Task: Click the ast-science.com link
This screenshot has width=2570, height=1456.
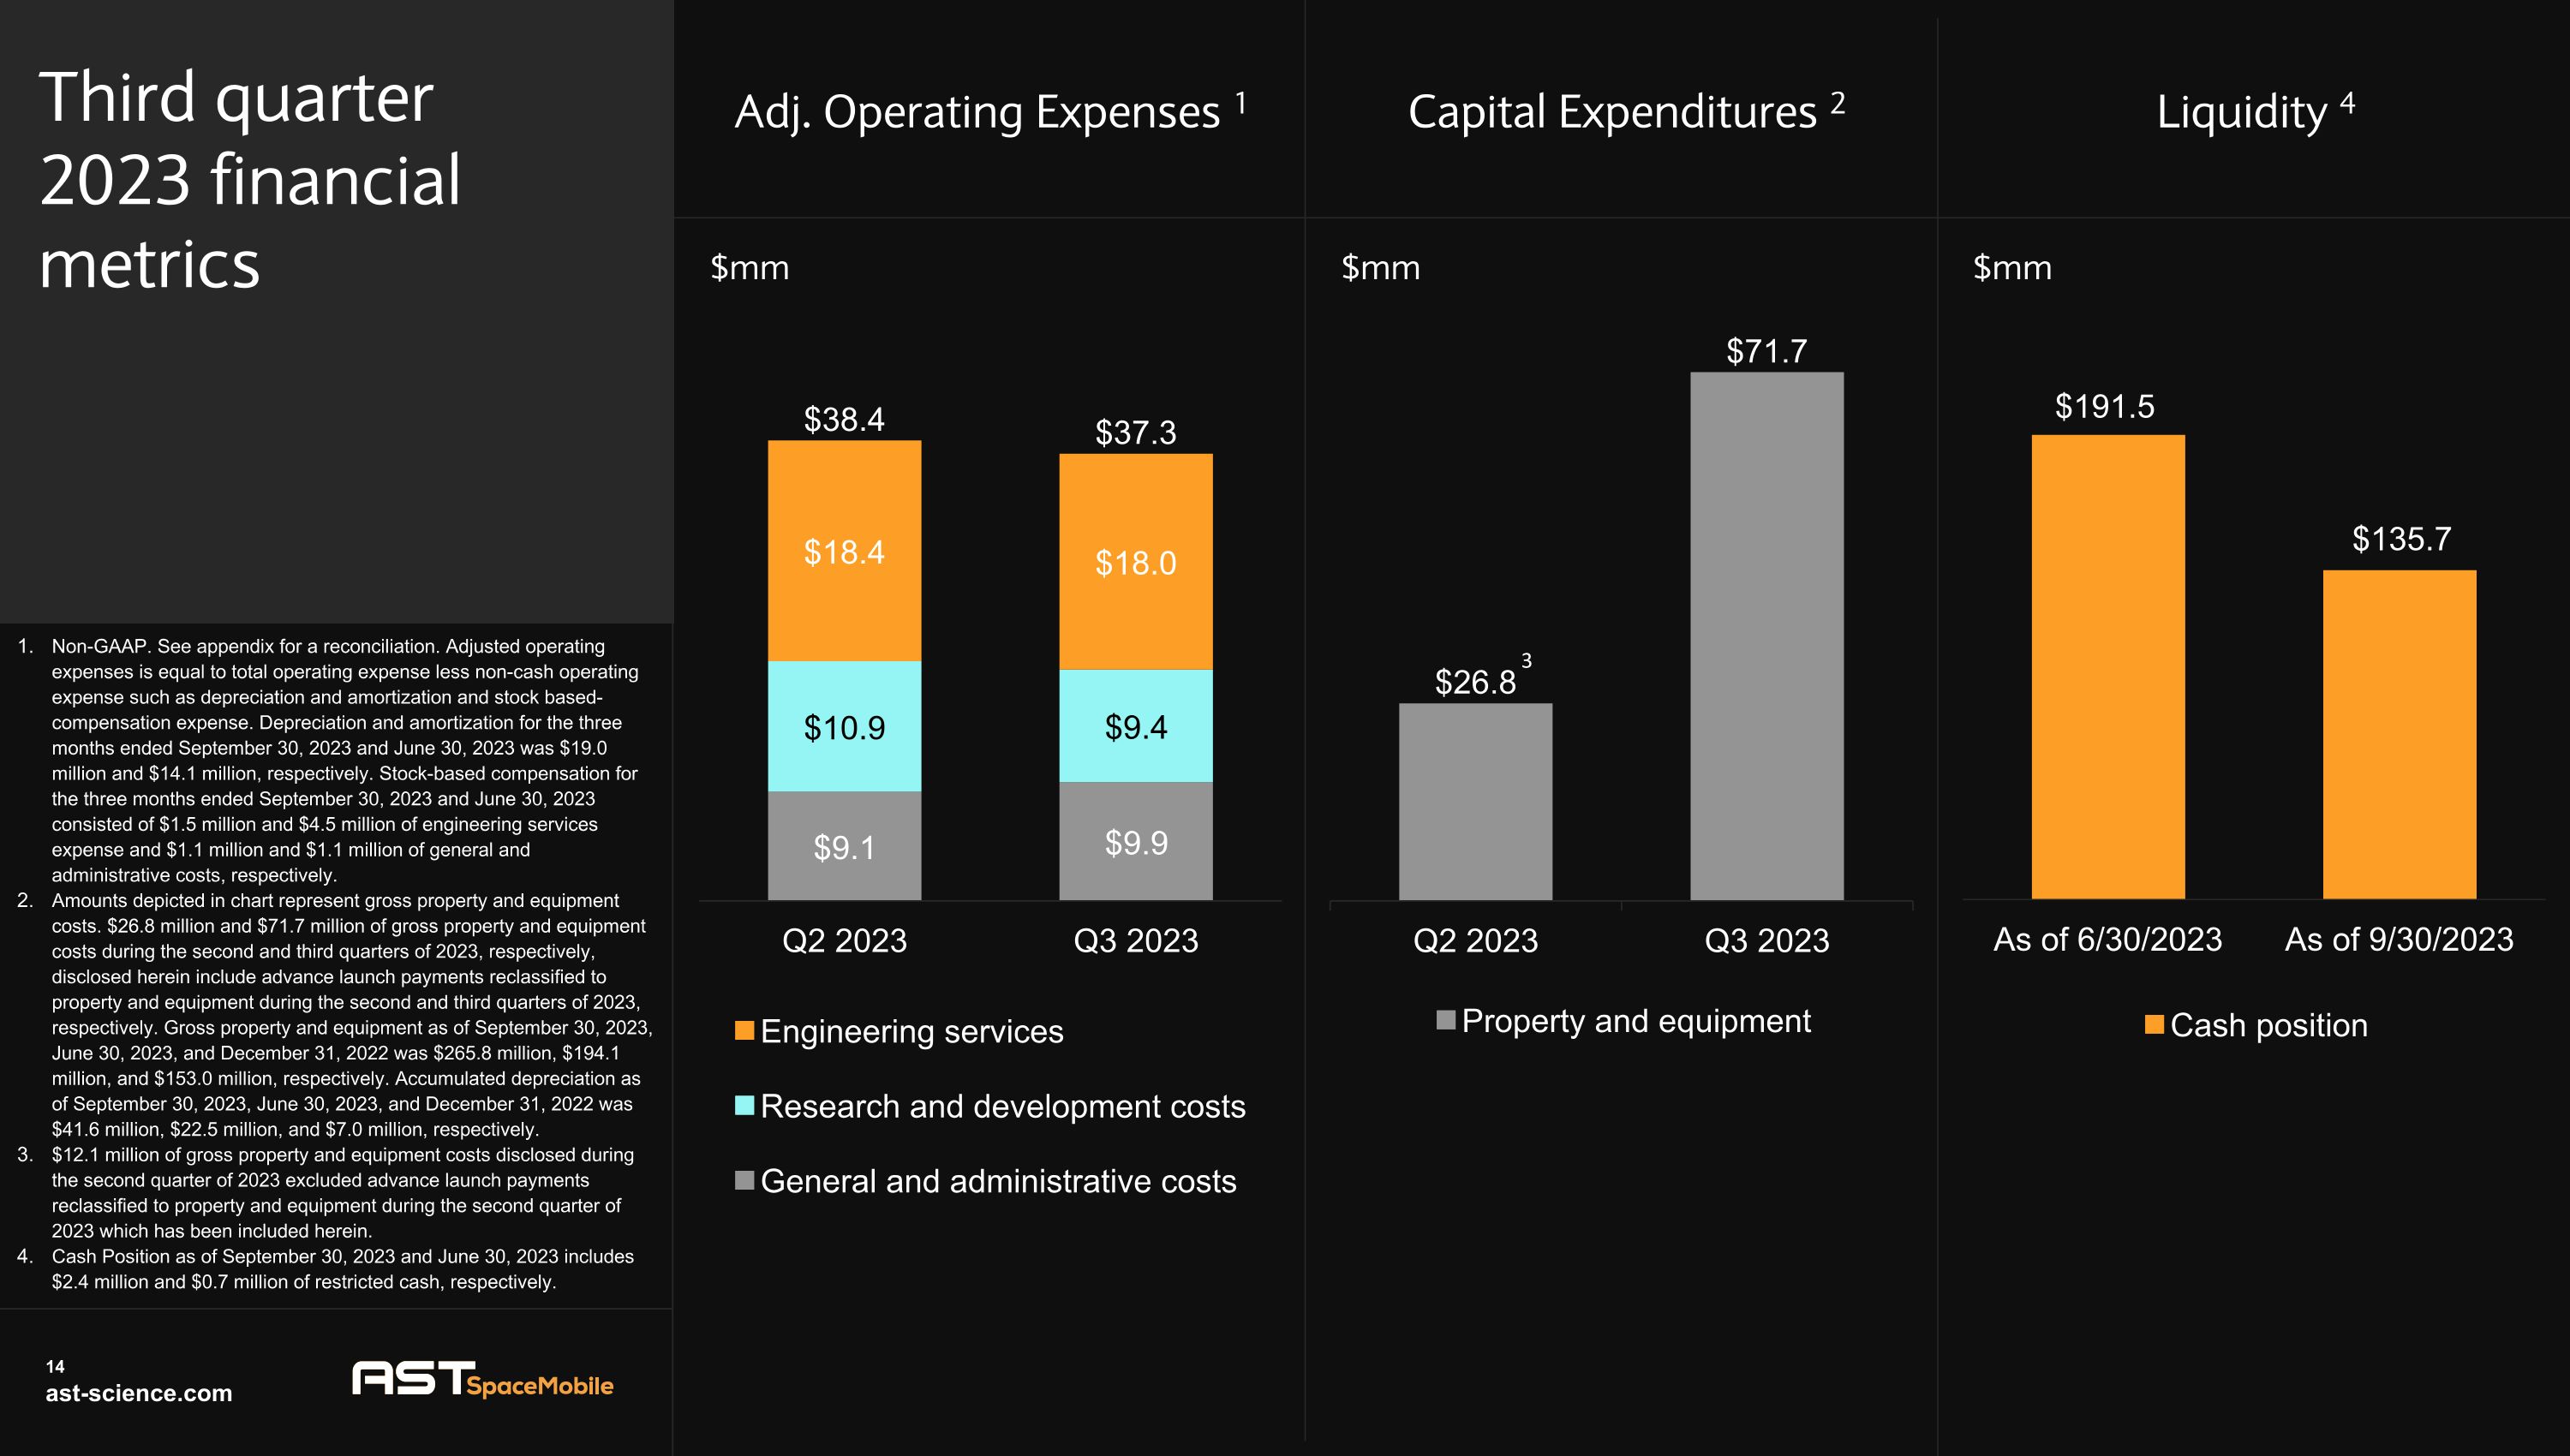Action: (x=138, y=1393)
